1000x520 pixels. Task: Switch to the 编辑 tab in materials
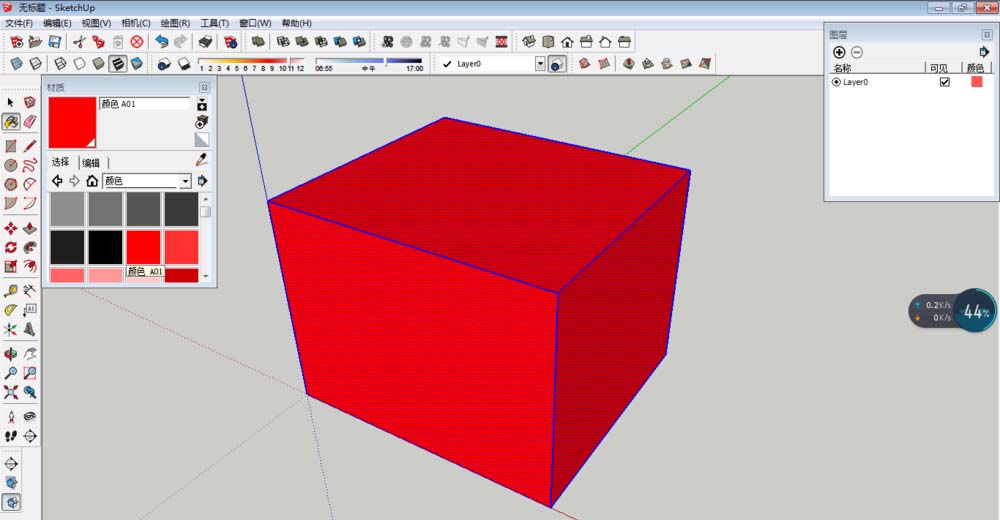[91, 162]
